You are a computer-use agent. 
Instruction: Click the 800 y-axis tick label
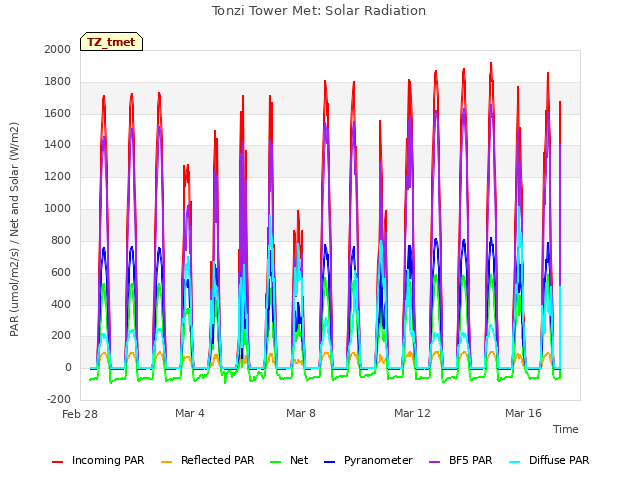[x=61, y=240]
